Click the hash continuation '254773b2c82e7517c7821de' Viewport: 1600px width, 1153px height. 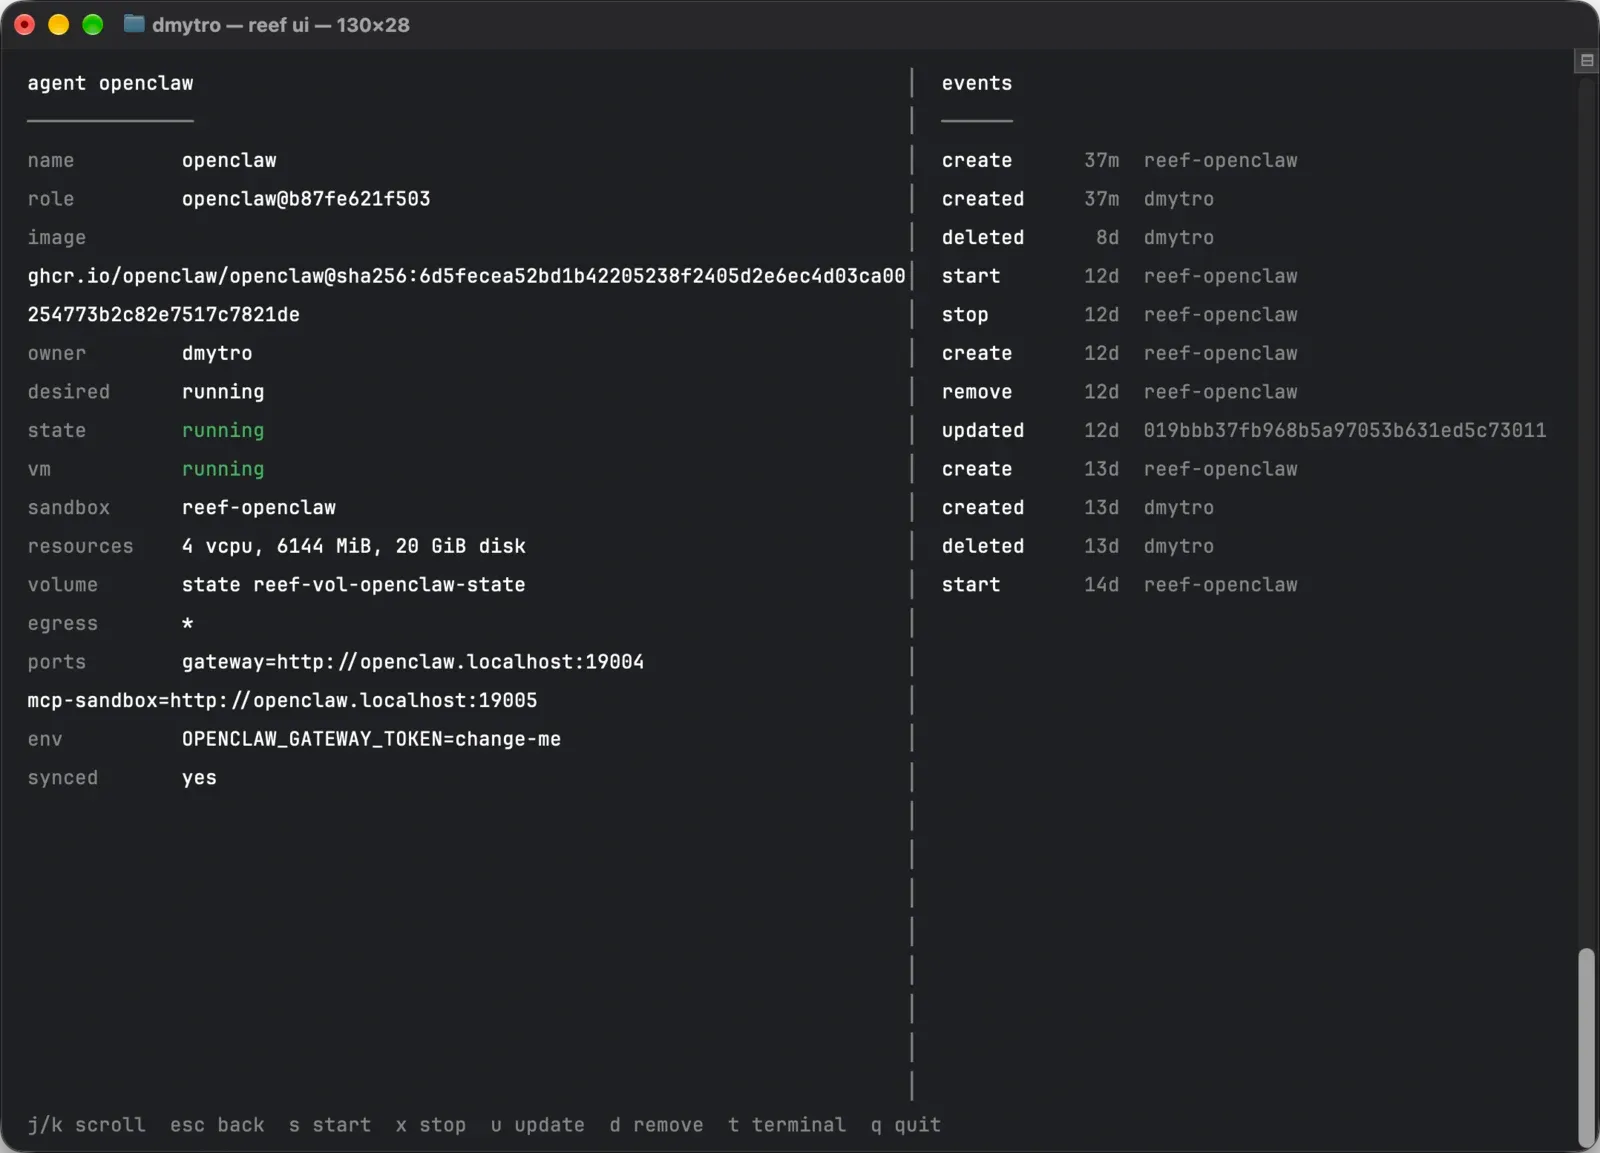point(164,315)
